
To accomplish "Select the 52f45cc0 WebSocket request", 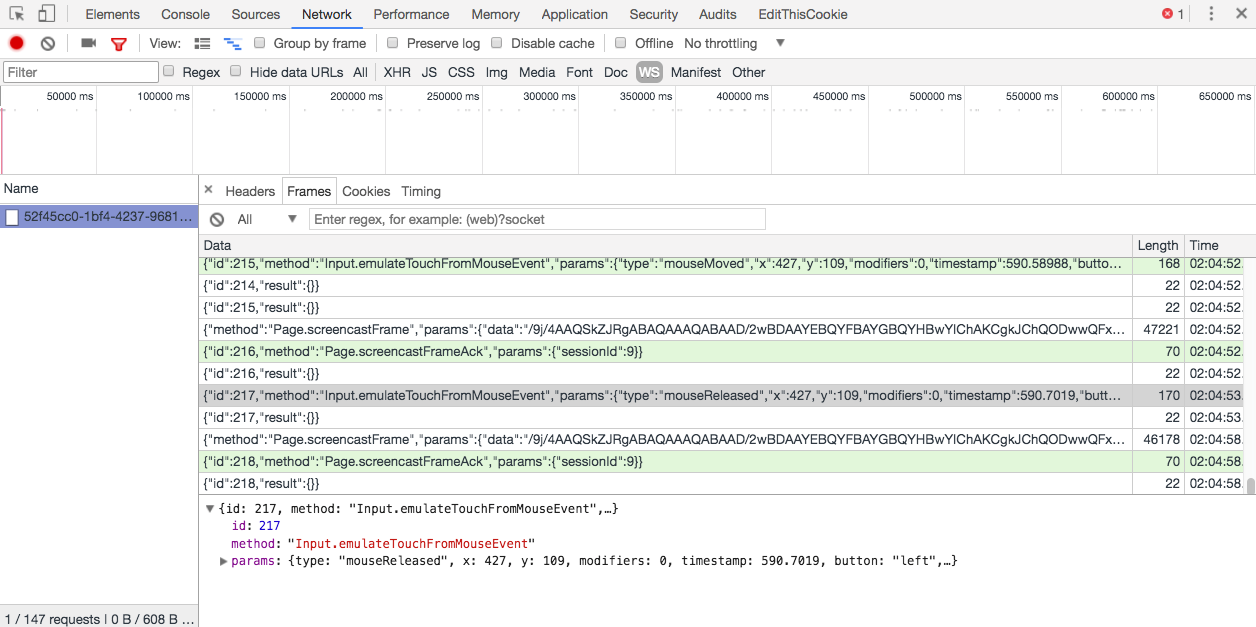I will pyautogui.click(x=99, y=217).
